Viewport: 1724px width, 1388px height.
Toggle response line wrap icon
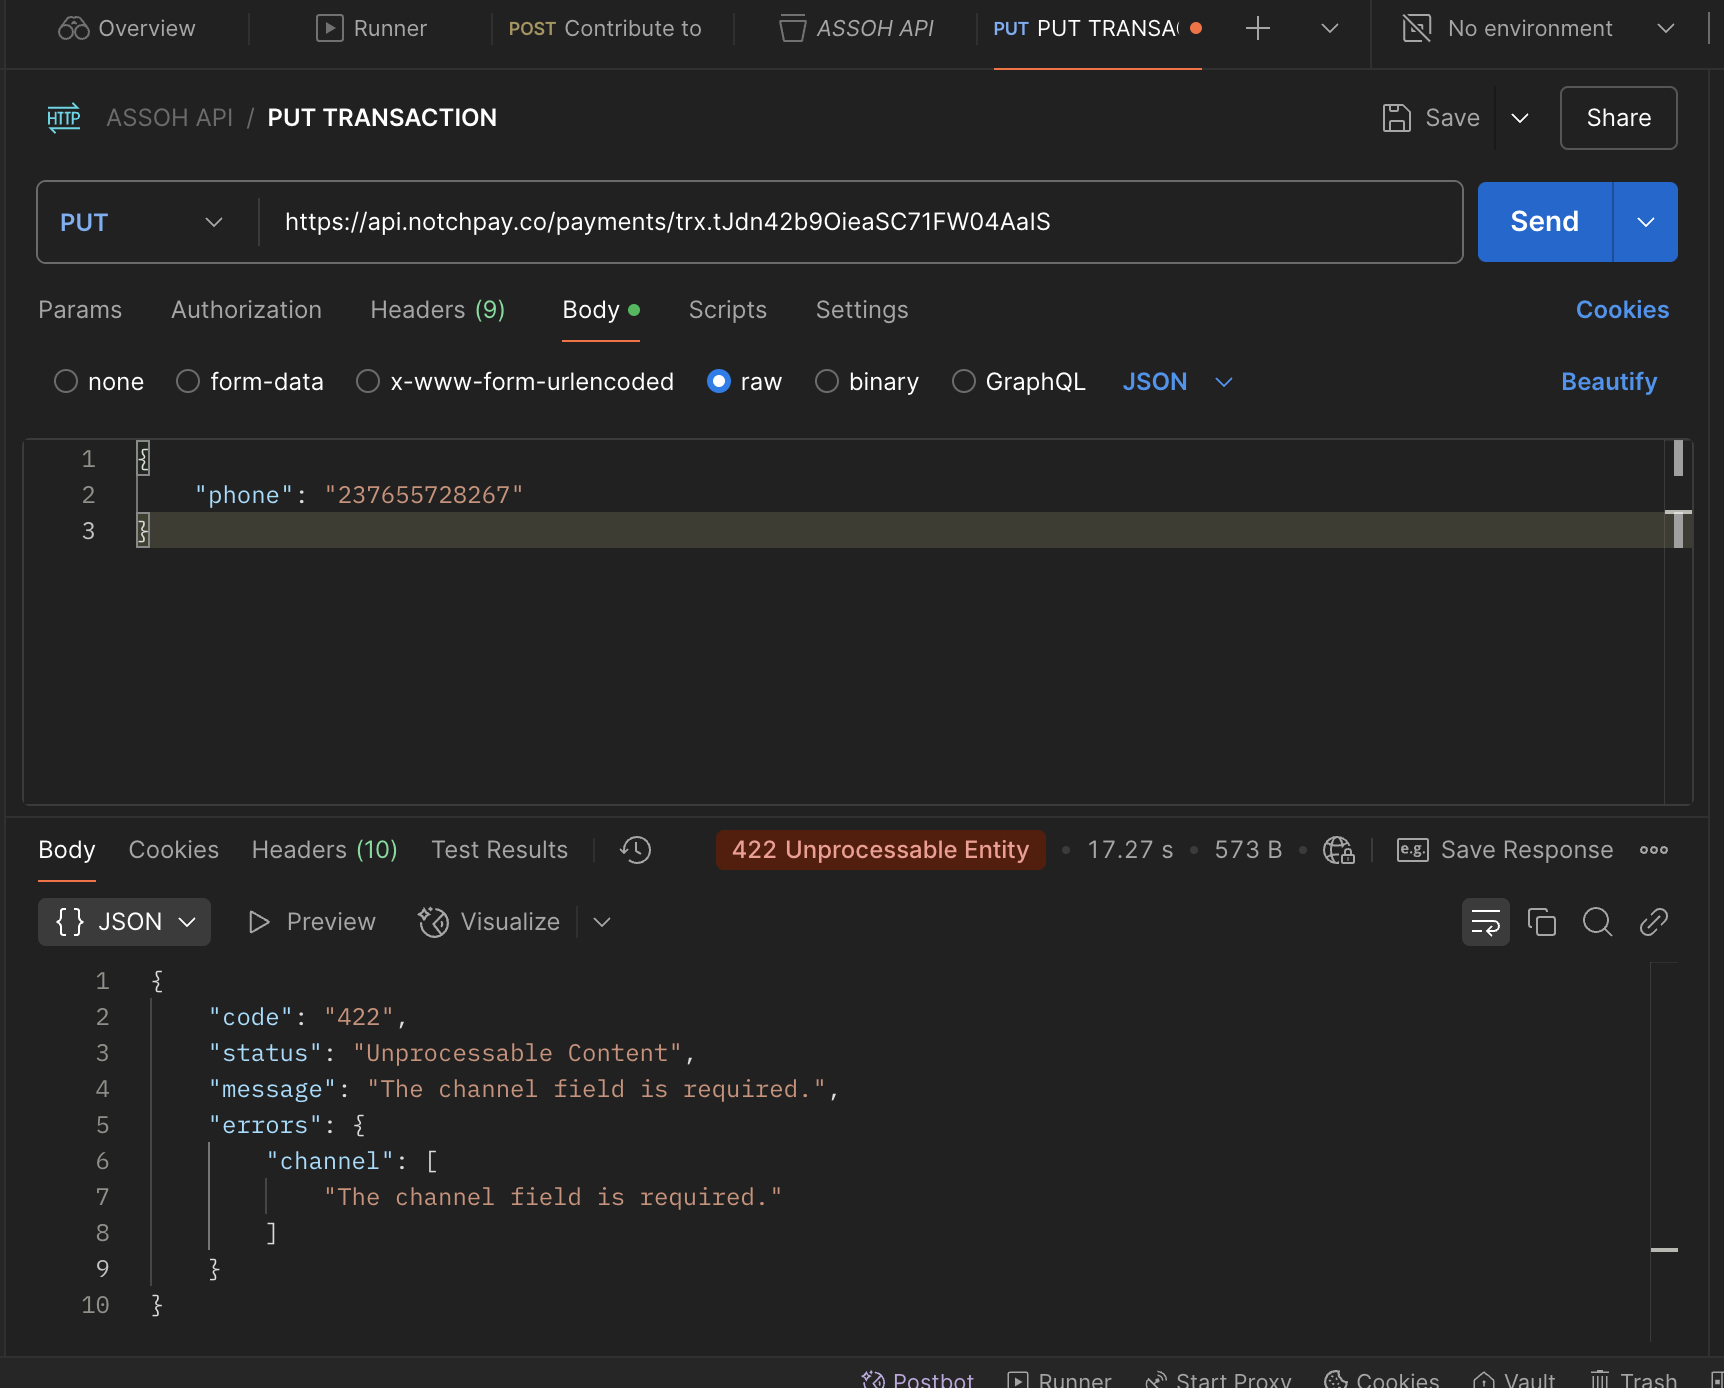pos(1486,922)
